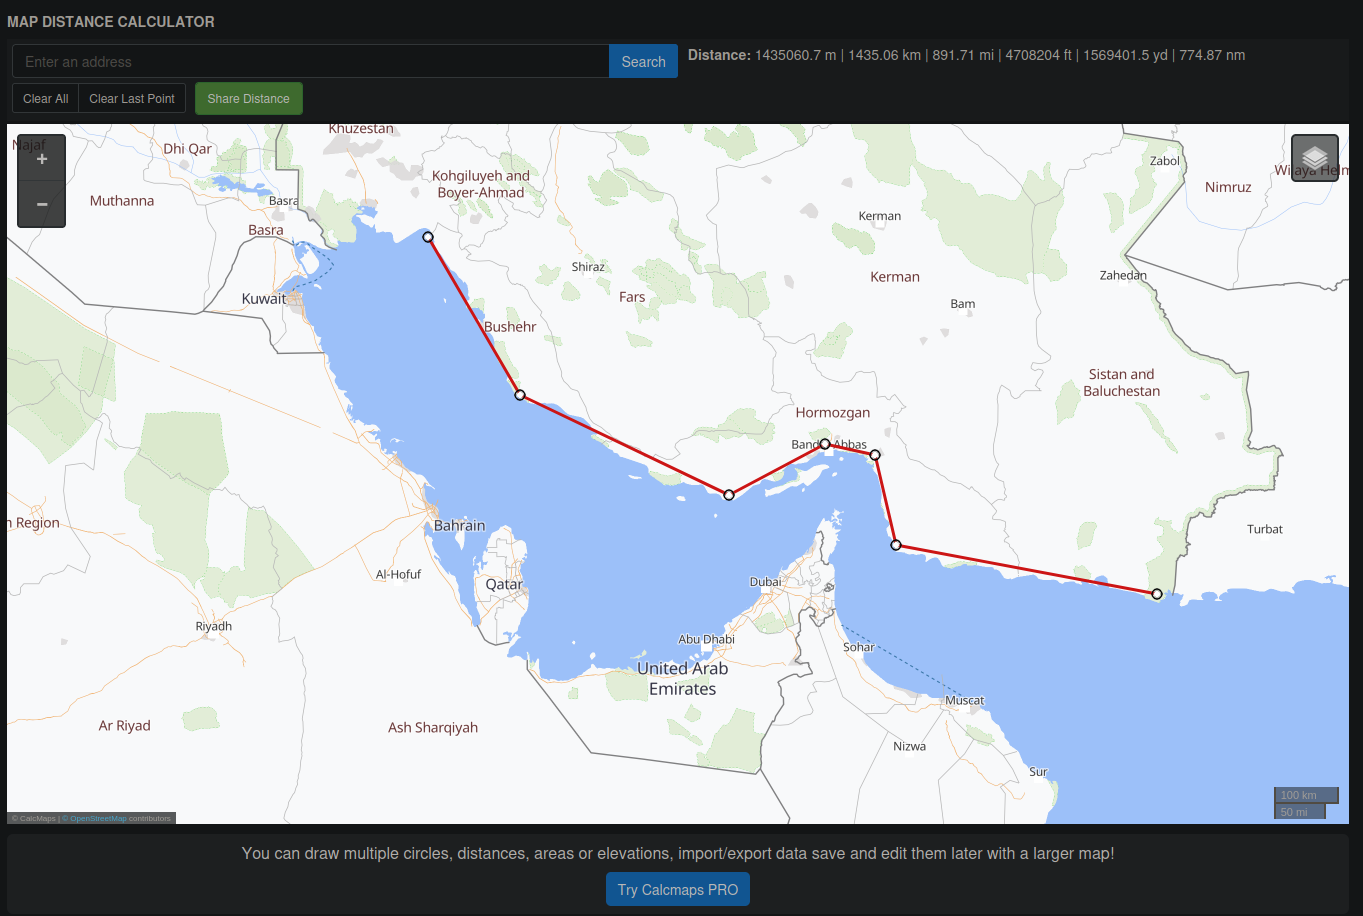Zoom in on the map with plus button
Screen dimensions: 1363x916
click(x=42, y=159)
